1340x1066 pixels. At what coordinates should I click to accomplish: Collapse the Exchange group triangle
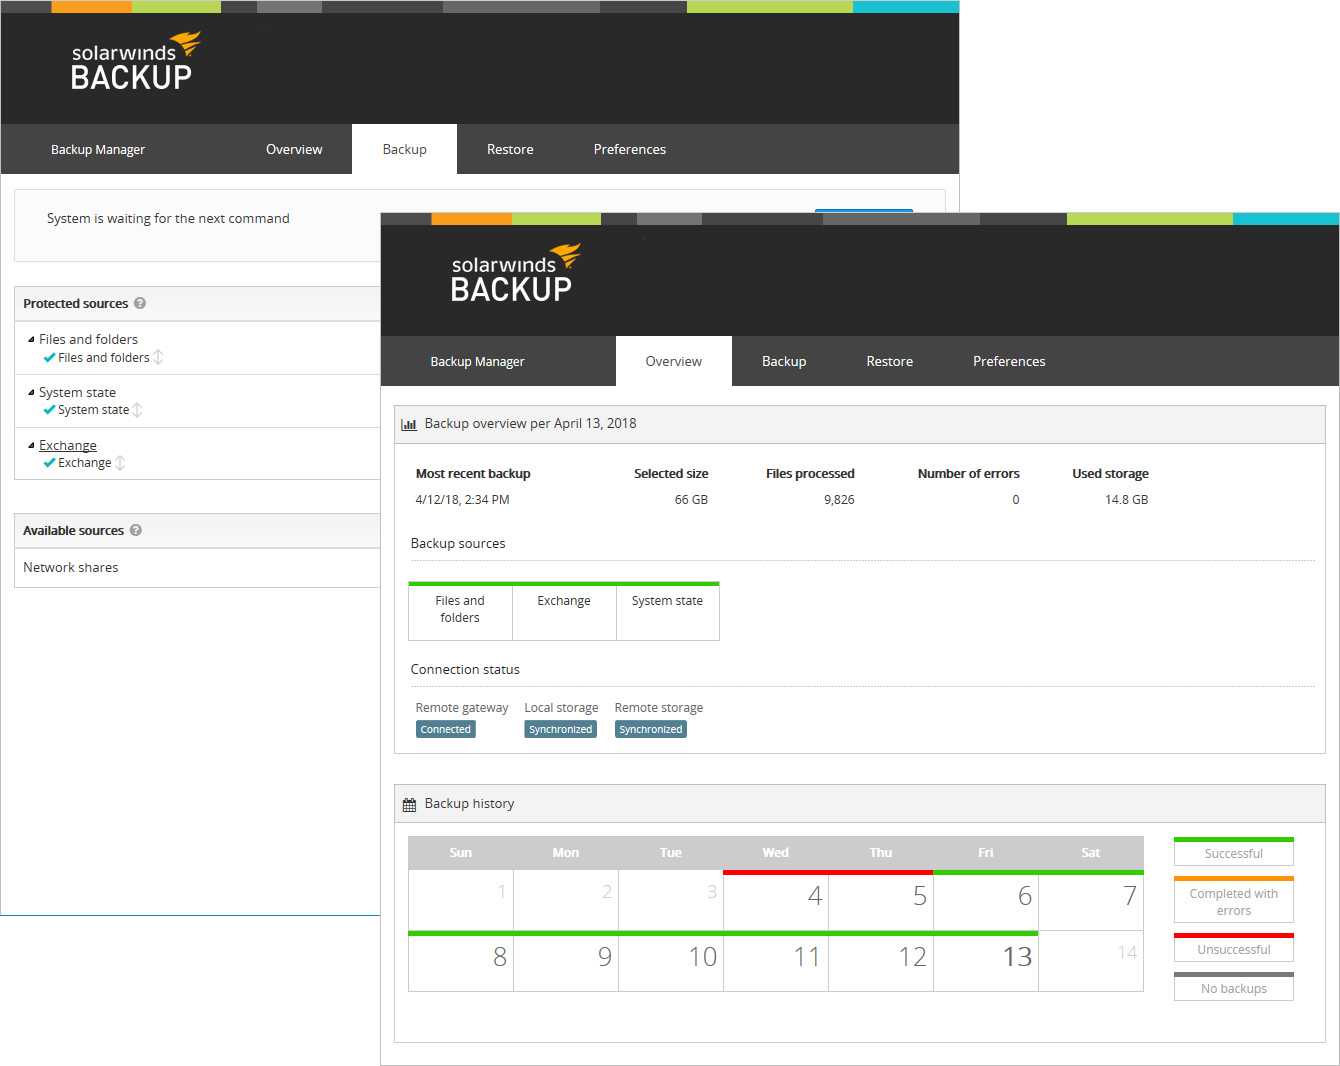31,445
